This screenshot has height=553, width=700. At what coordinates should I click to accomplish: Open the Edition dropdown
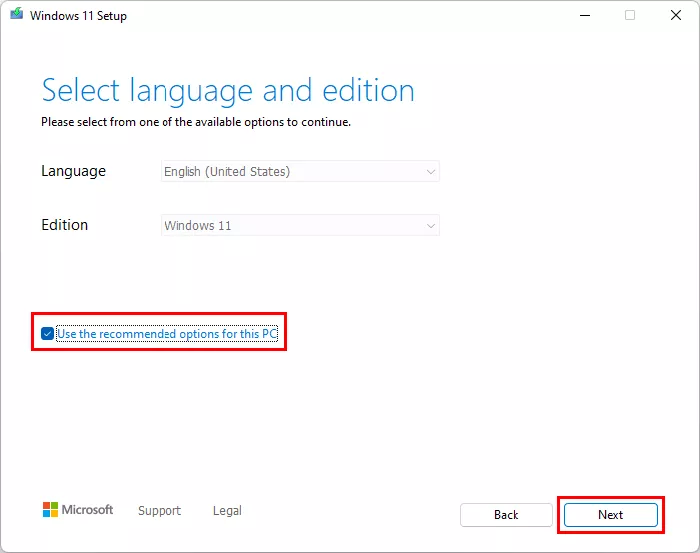300,225
